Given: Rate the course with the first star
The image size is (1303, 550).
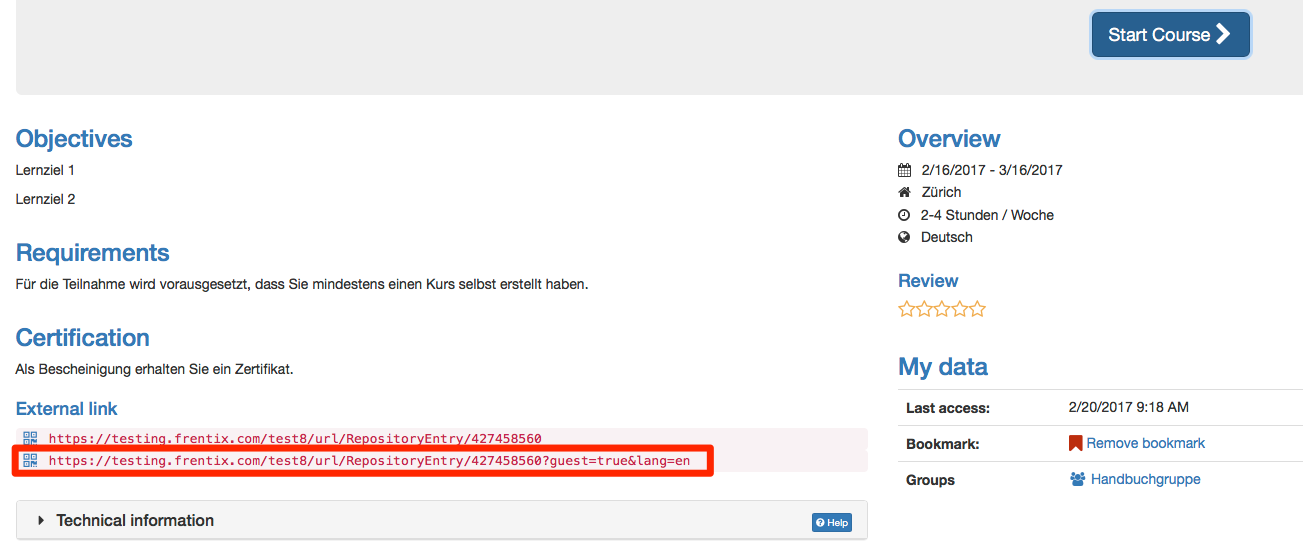Looking at the screenshot, I should [x=907, y=310].
